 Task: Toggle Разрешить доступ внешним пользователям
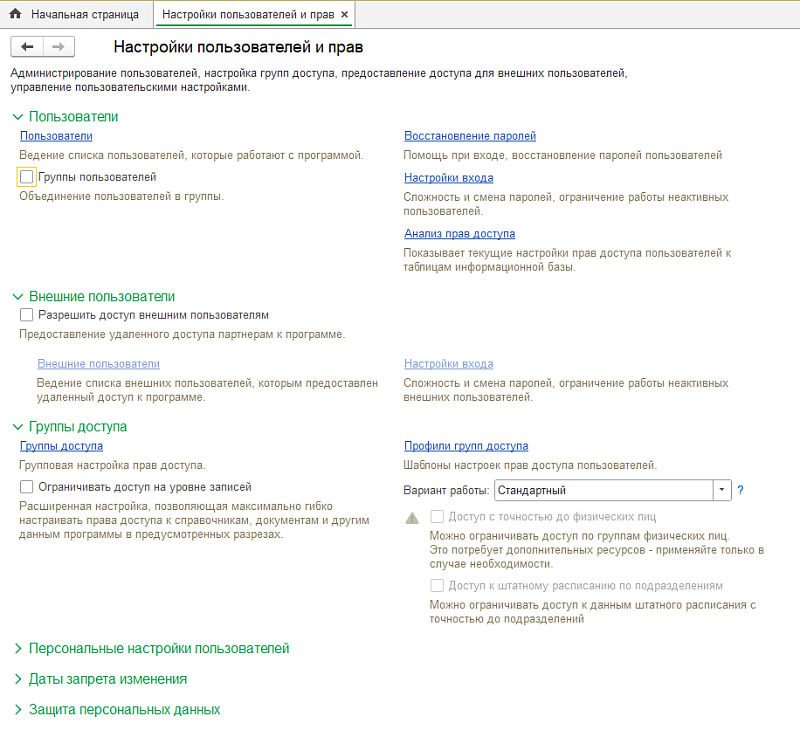[x=27, y=314]
